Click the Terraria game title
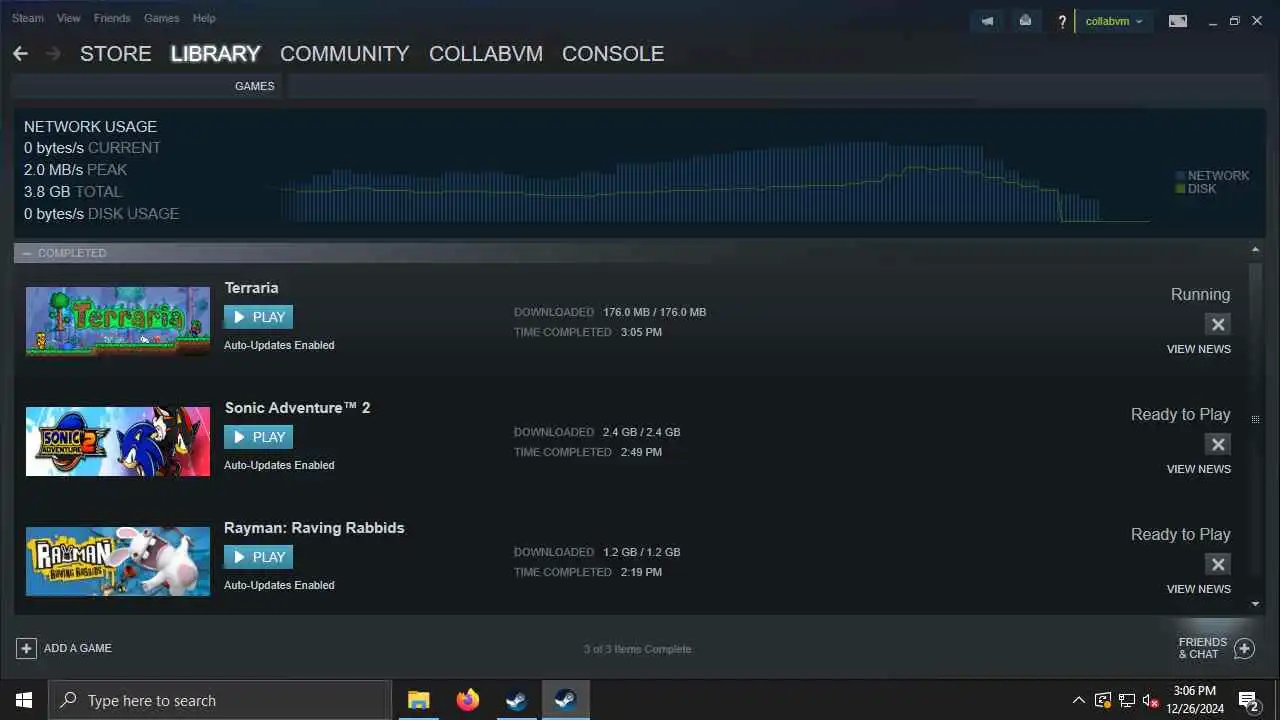This screenshot has height=720, width=1280. [x=251, y=288]
